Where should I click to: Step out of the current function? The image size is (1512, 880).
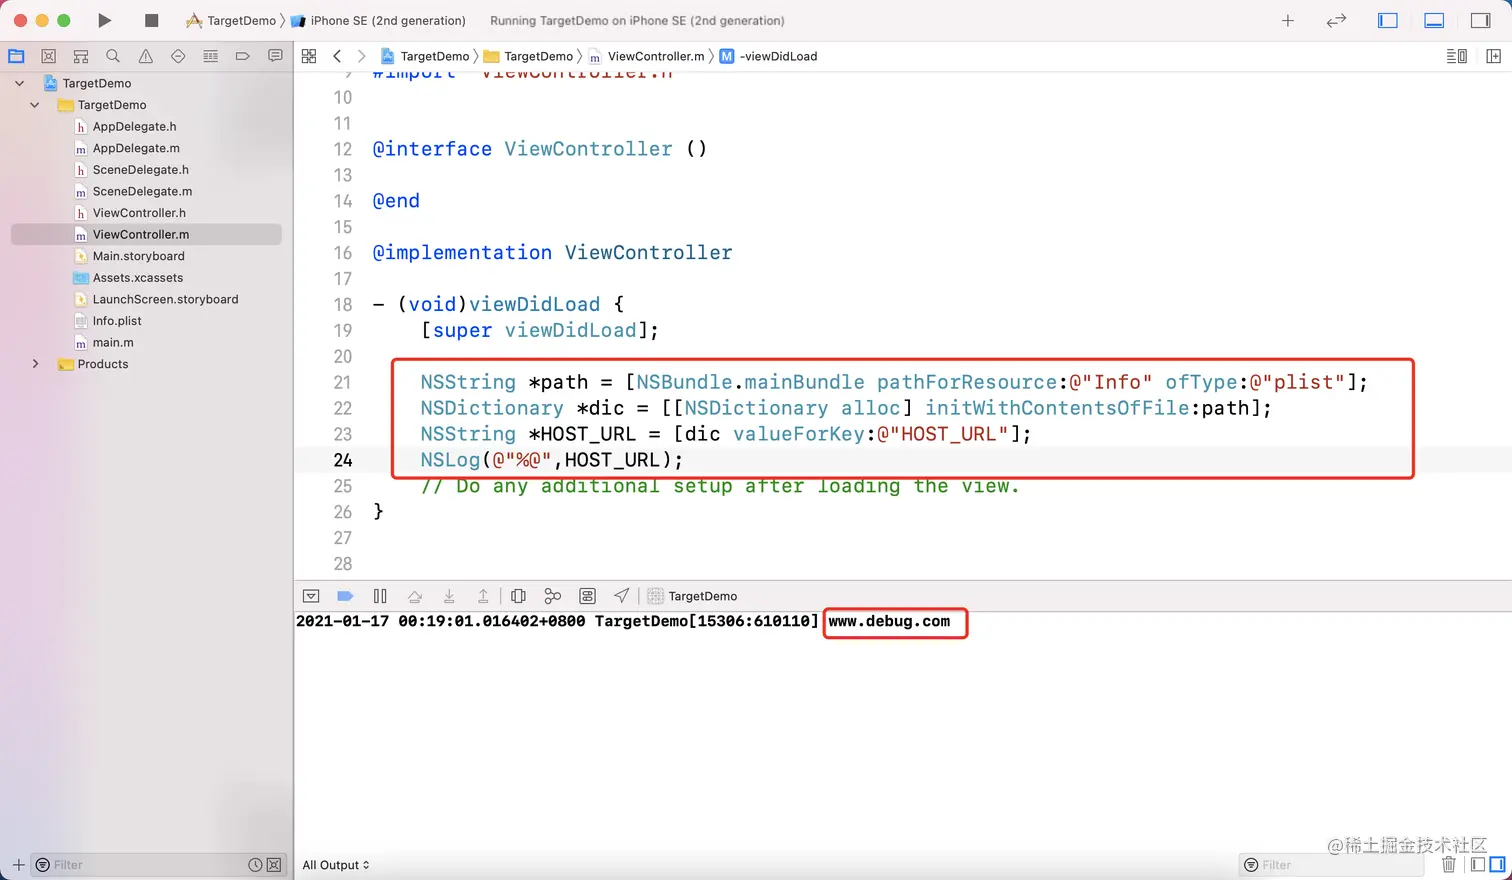coord(483,596)
